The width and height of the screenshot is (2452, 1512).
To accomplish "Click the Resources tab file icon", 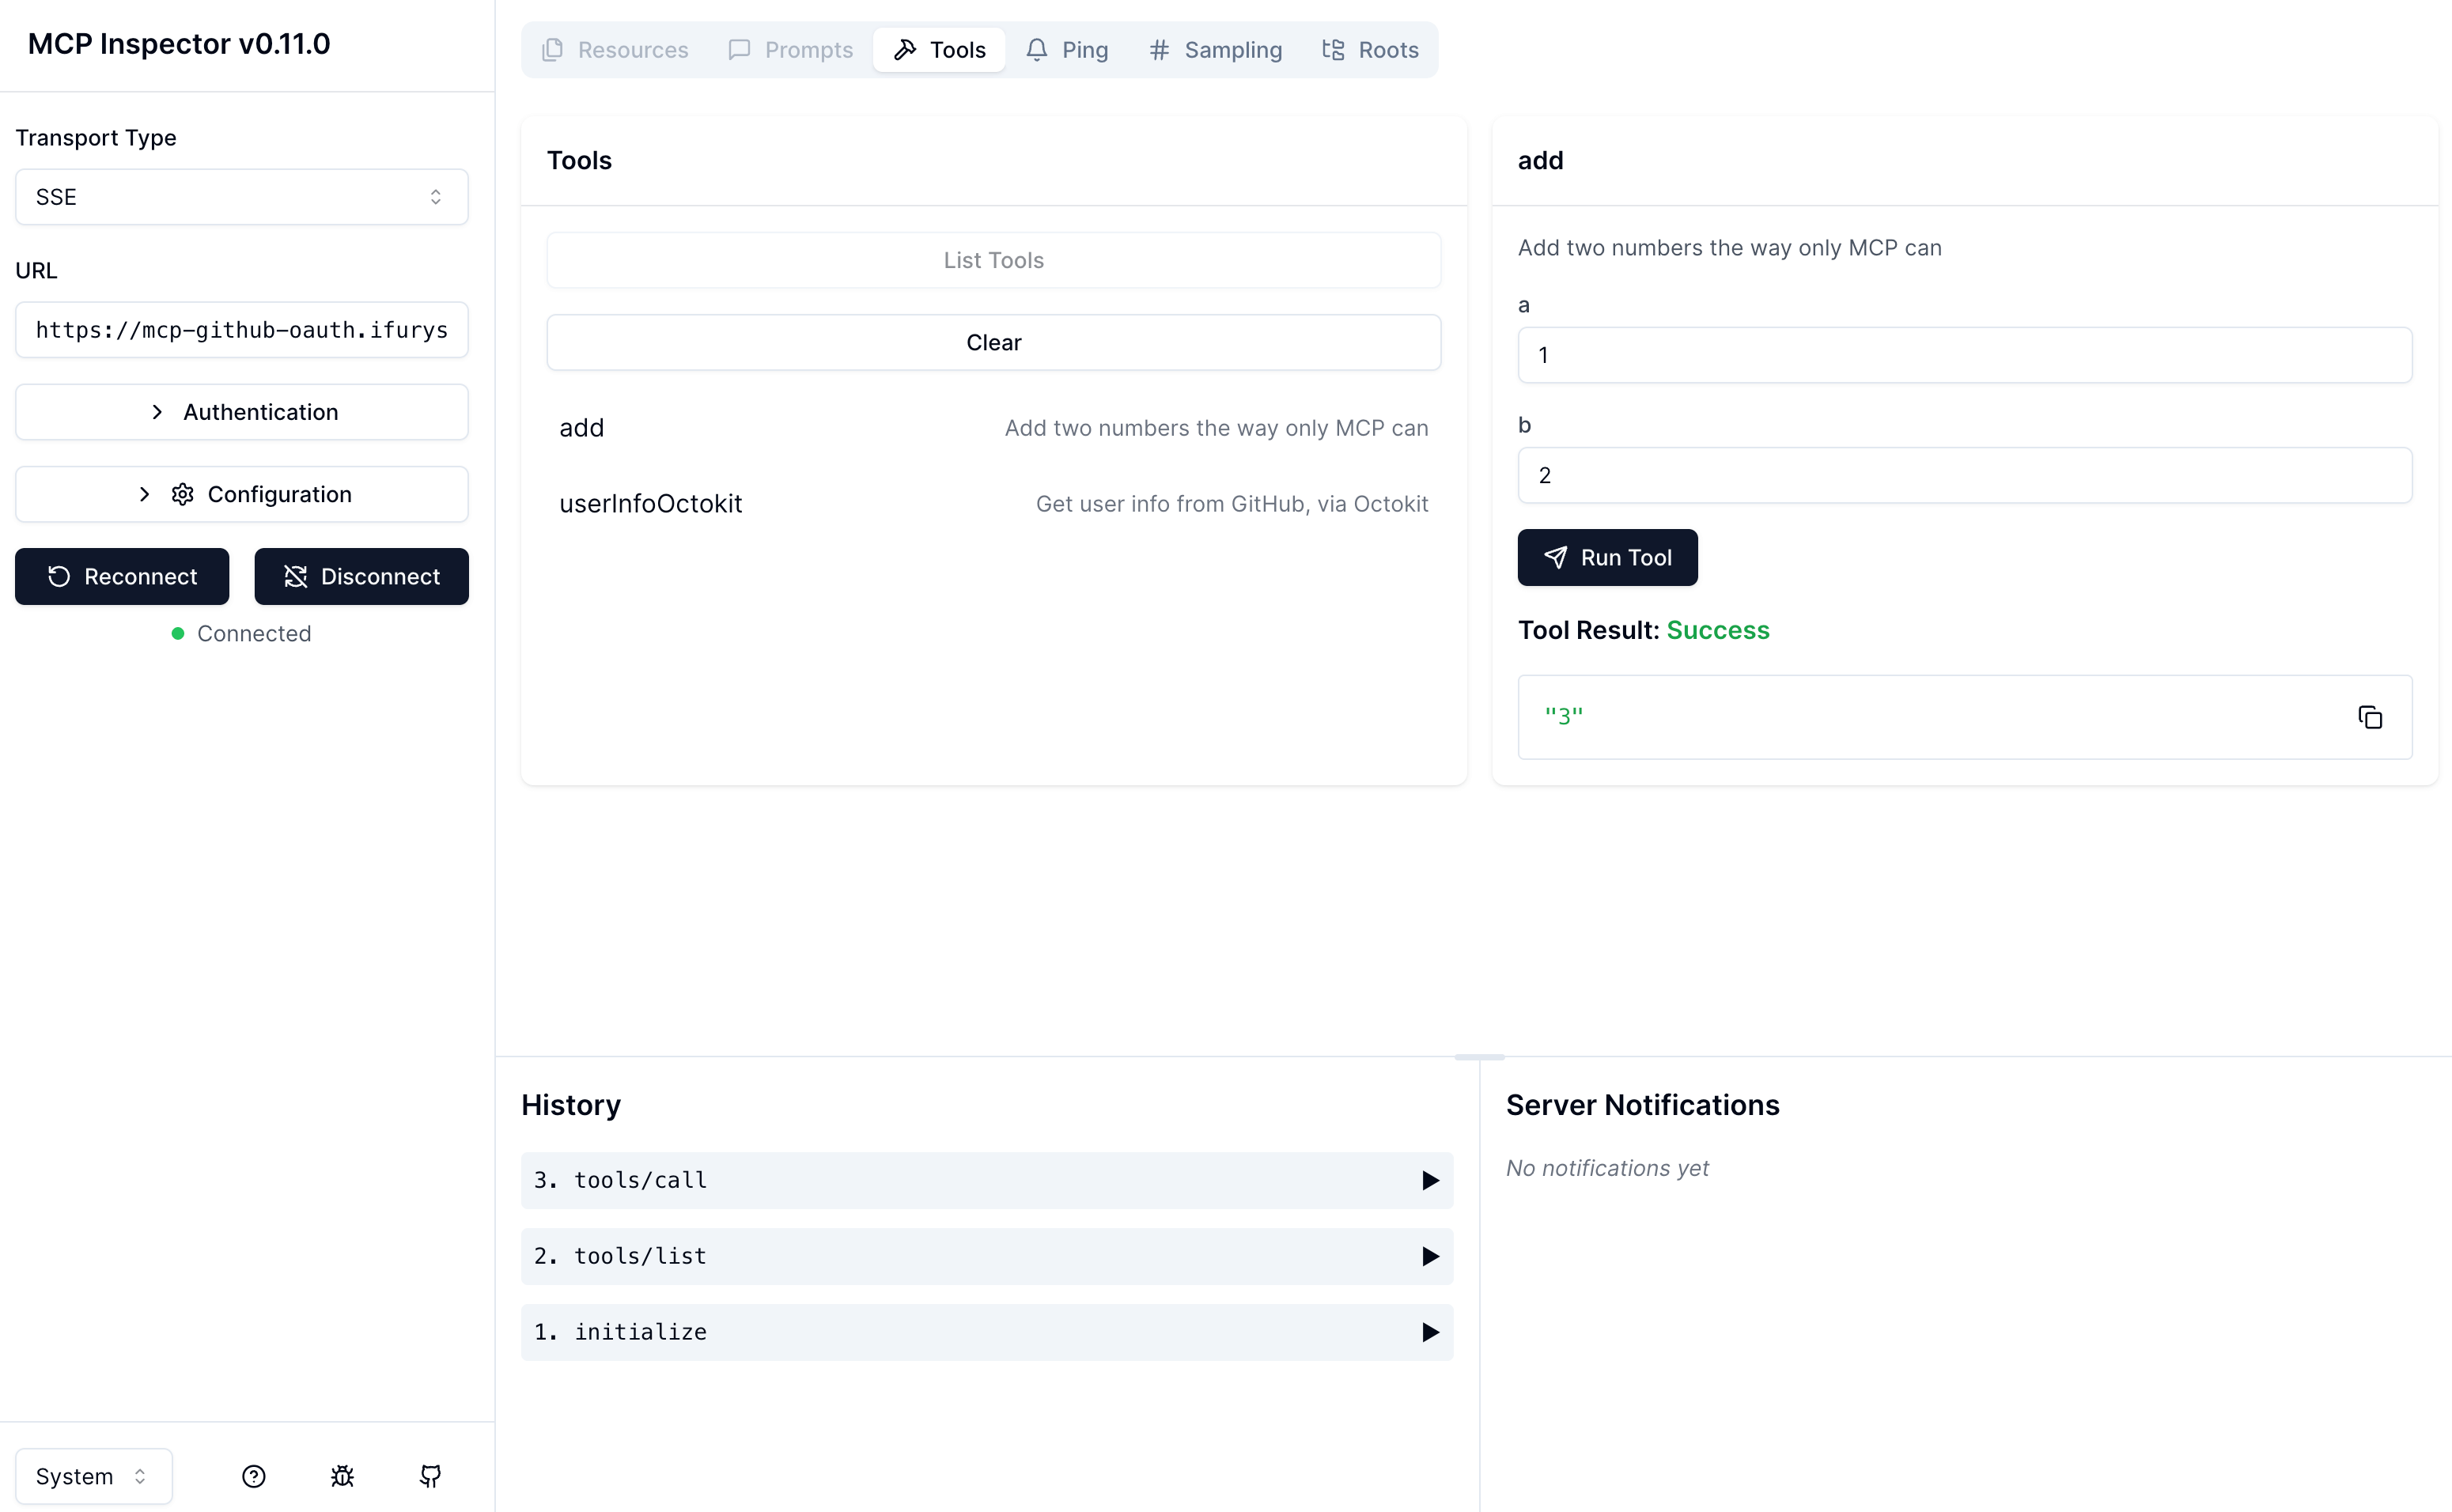I will tap(552, 50).
